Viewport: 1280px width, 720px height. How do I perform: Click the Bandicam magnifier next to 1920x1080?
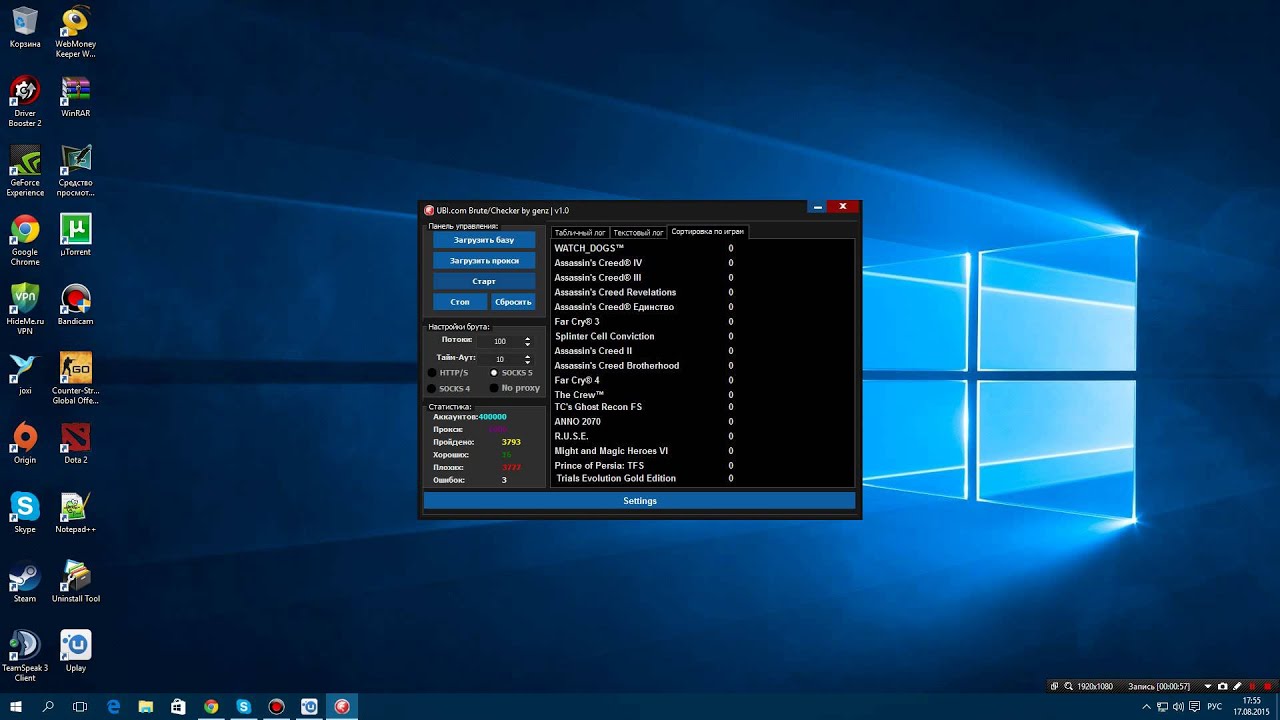coord(1069,686)
